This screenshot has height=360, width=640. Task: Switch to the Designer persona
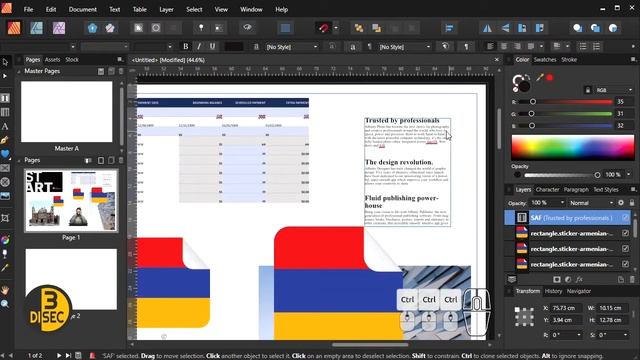click(36, 28)
